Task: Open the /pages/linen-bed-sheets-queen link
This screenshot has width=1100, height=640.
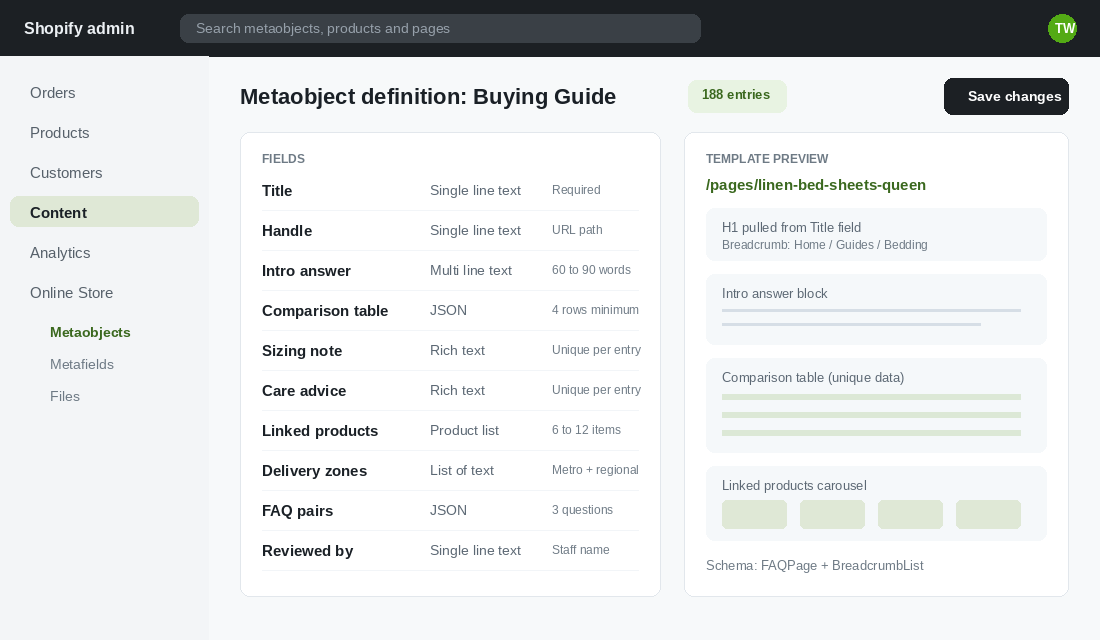Action: coord(815,185)
